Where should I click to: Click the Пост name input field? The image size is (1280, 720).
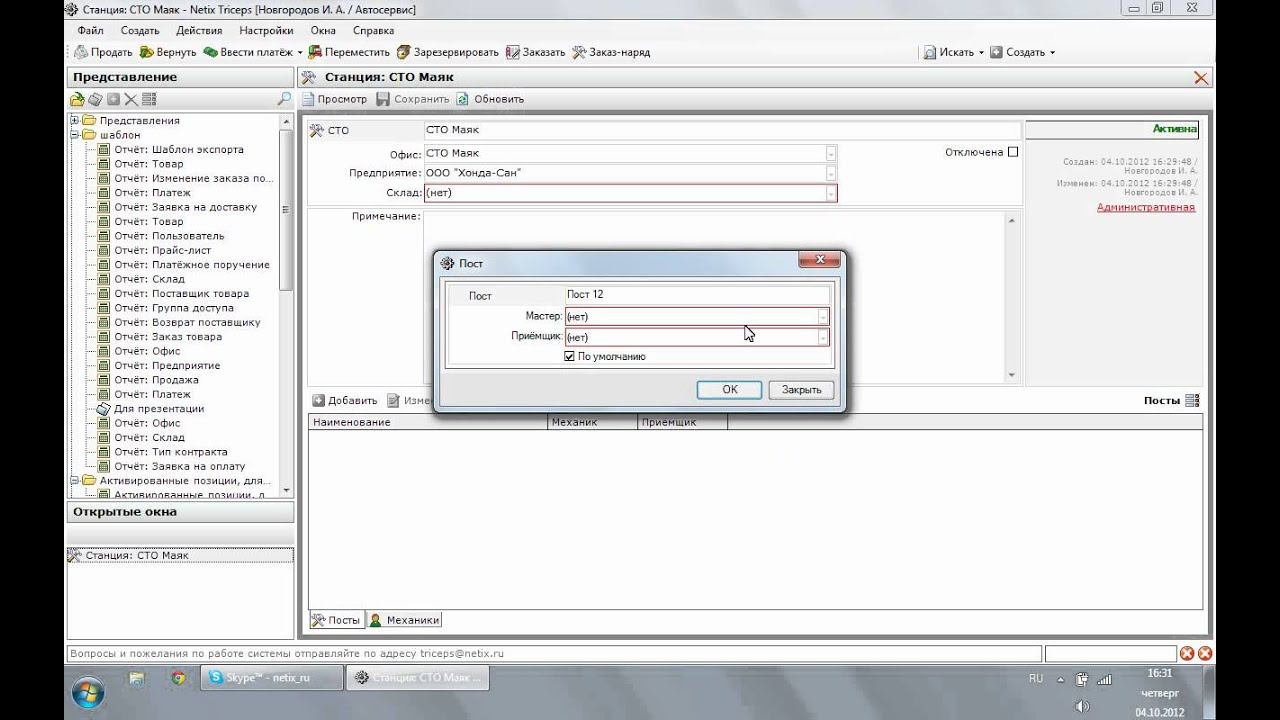coord(697,295)
